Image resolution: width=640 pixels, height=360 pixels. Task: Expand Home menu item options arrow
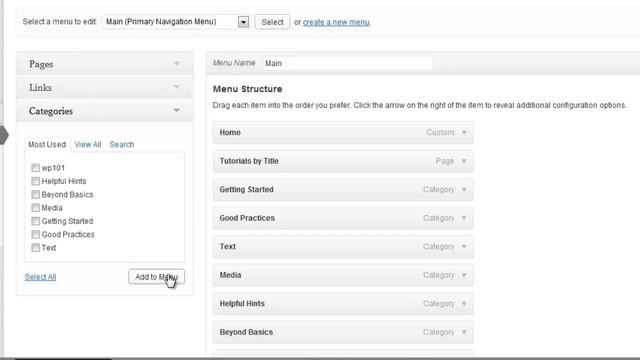click(464, 132)
